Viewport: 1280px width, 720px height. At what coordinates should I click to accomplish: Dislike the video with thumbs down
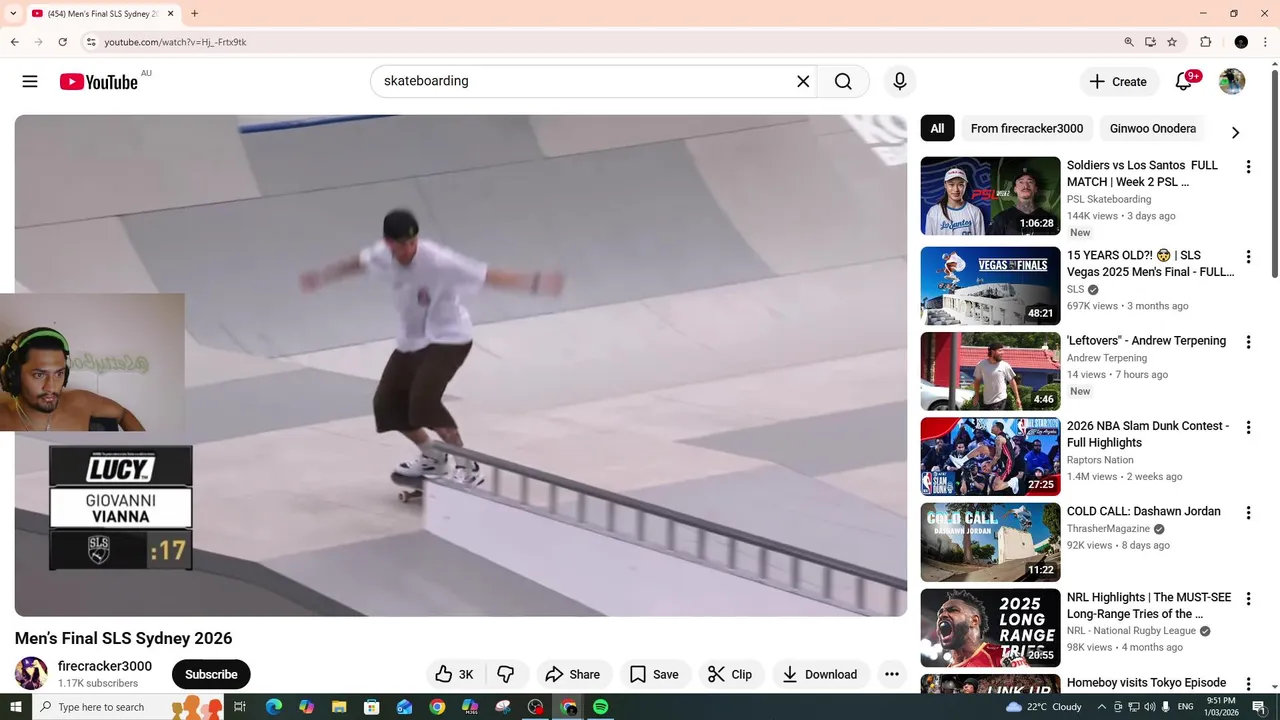tap(506, 674)
